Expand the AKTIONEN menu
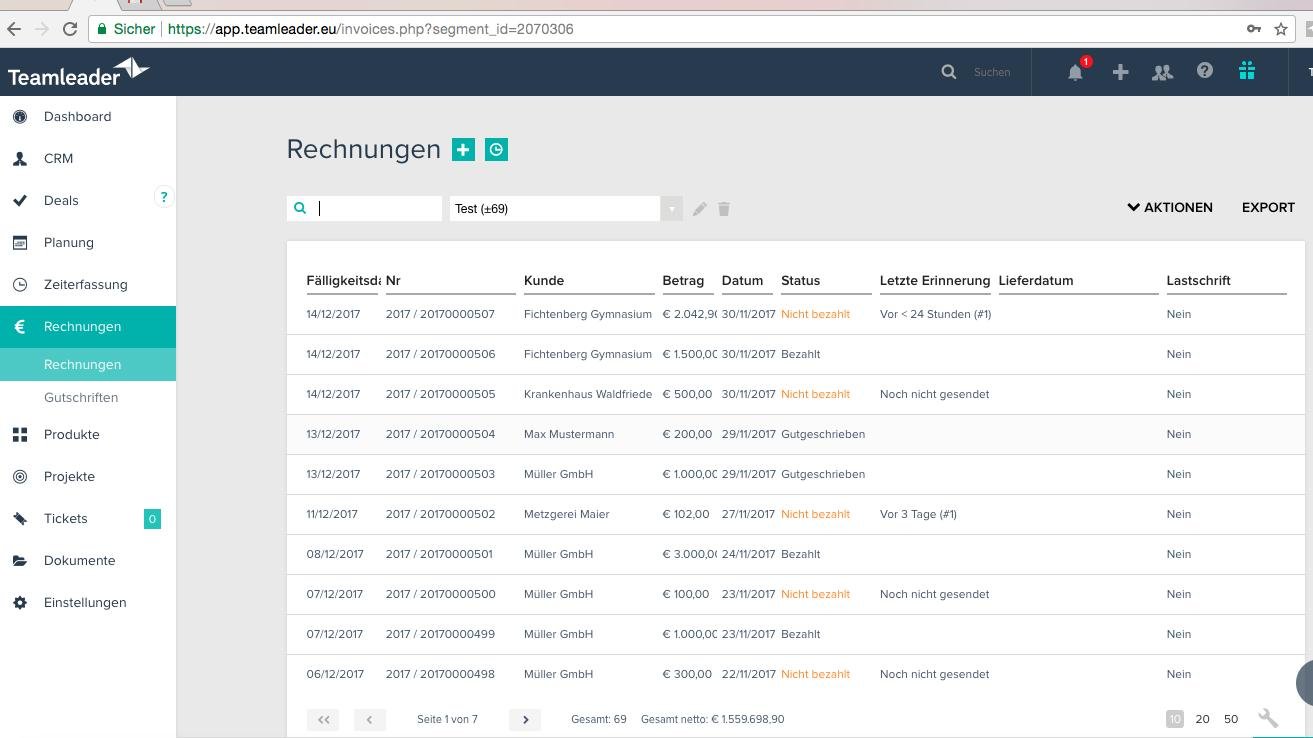 [1170, 207]
